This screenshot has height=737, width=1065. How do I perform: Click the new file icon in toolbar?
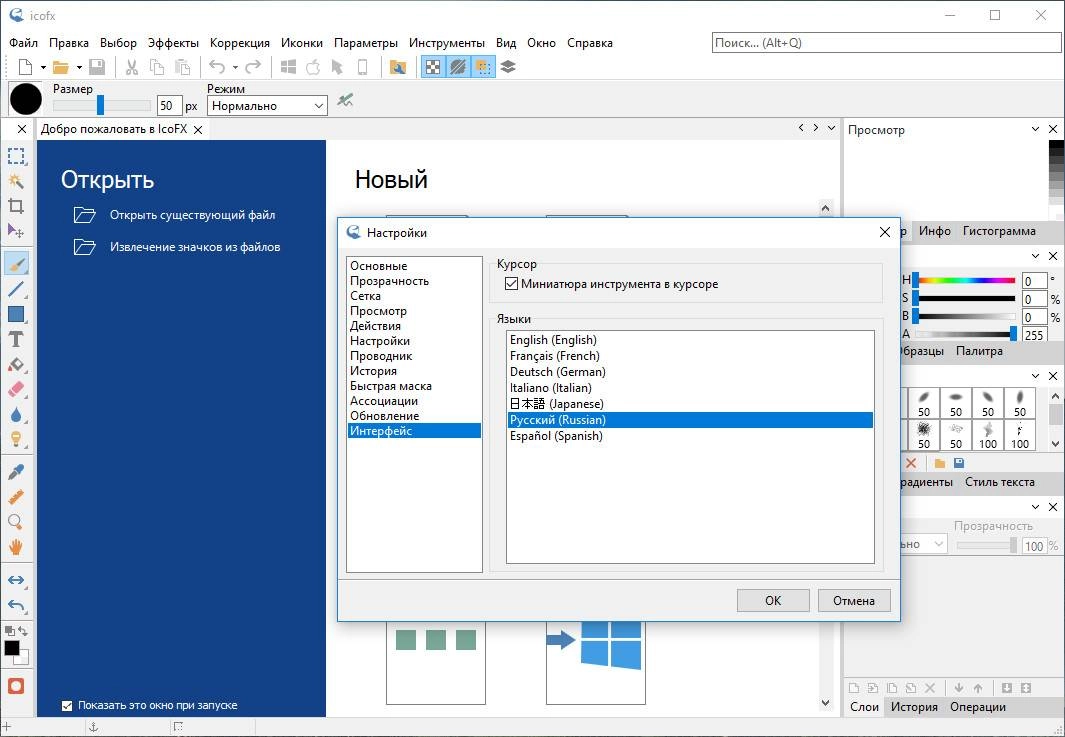[x=25, y=67]
